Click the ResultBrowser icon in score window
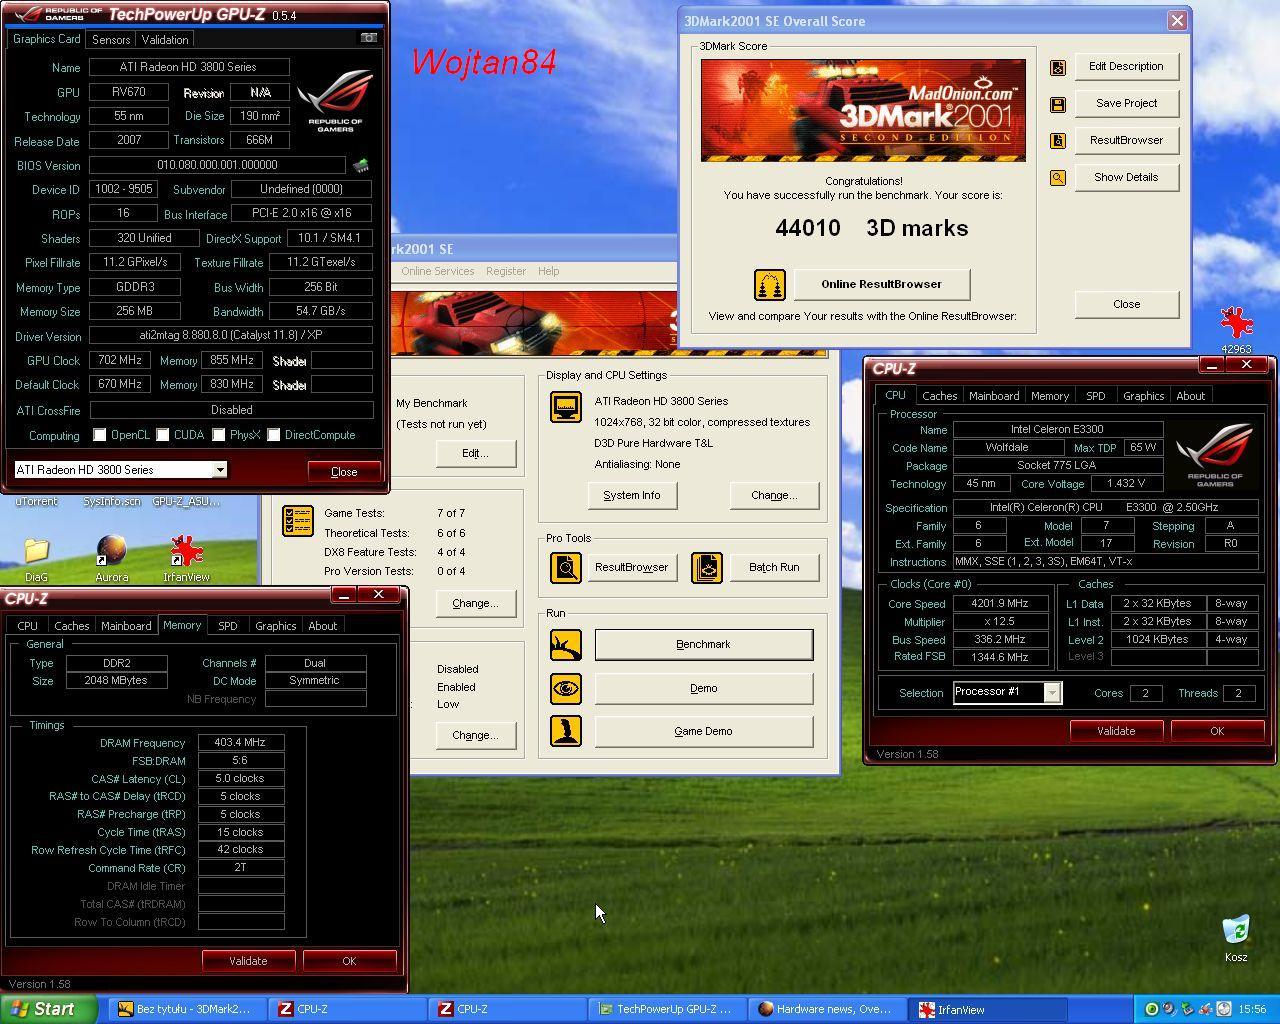The height and width of the screenshot is (1024, 1280). pos(1057,141)
